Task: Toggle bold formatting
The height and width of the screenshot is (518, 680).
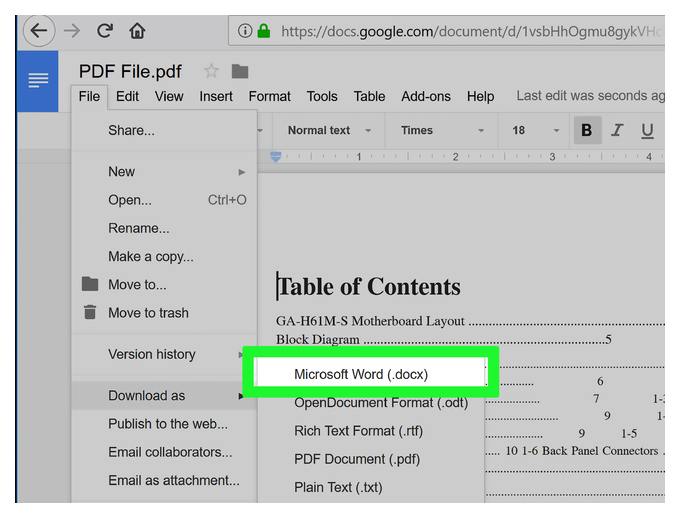Action: click(x=587, y=130)
